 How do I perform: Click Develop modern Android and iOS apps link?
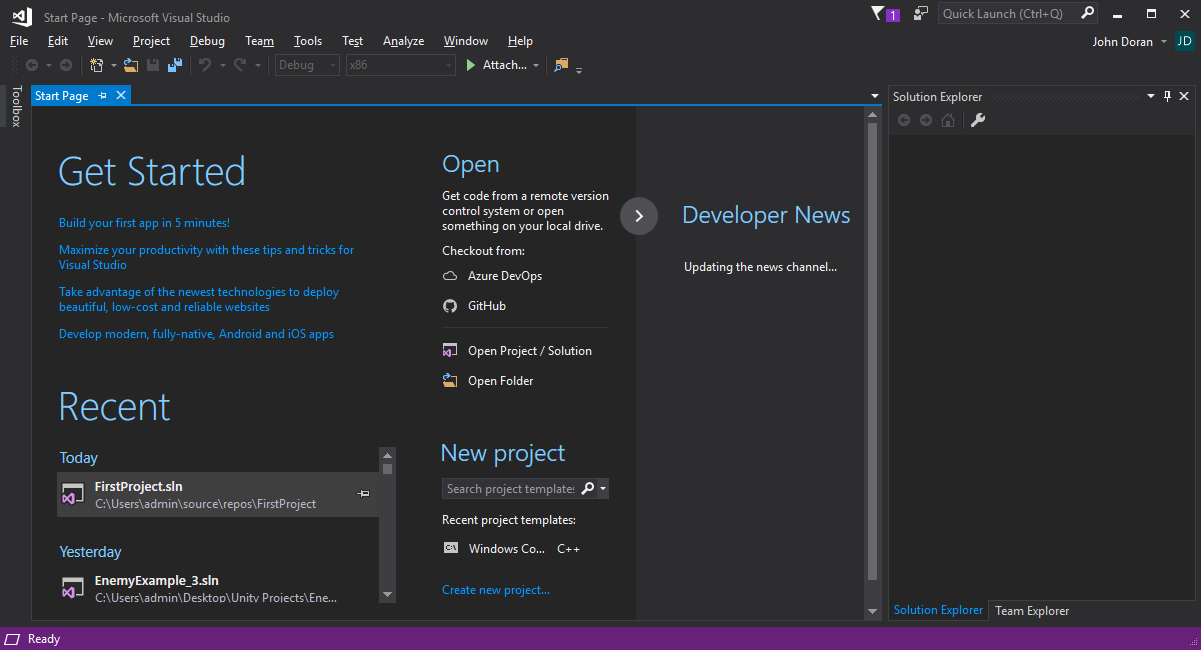(196, 334)
